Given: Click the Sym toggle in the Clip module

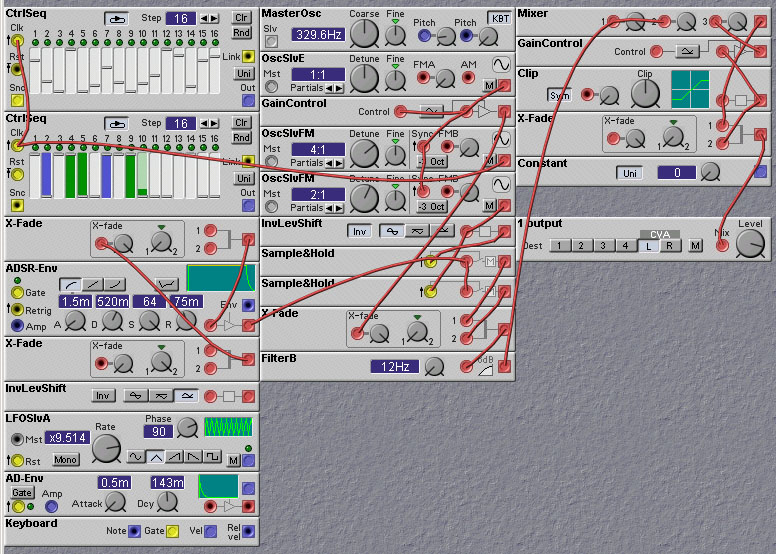Looking at the screenshot, I should tap(559, 95).
